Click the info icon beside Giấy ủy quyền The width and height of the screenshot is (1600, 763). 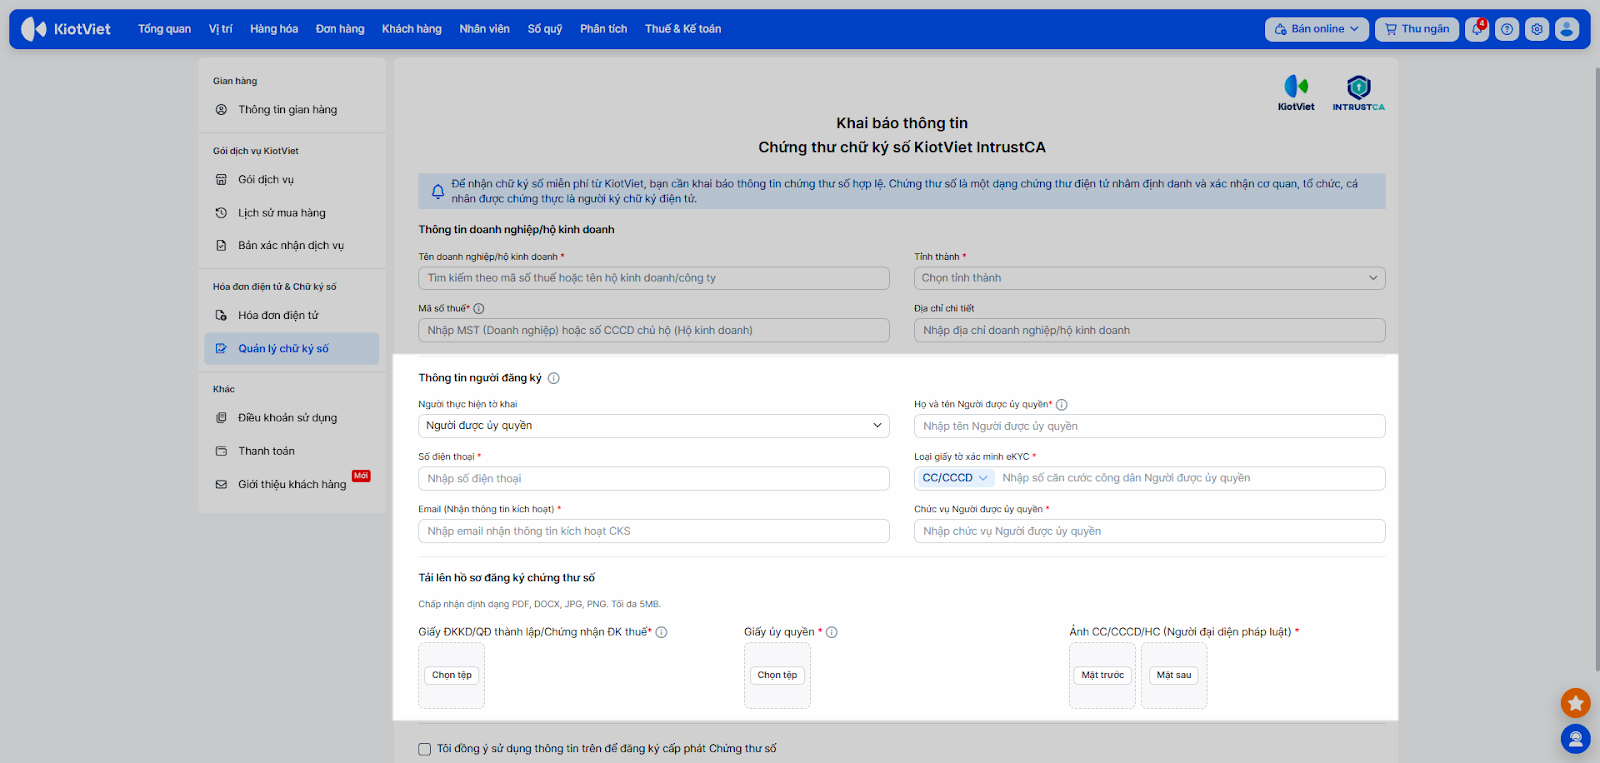[x=832, y=632]
